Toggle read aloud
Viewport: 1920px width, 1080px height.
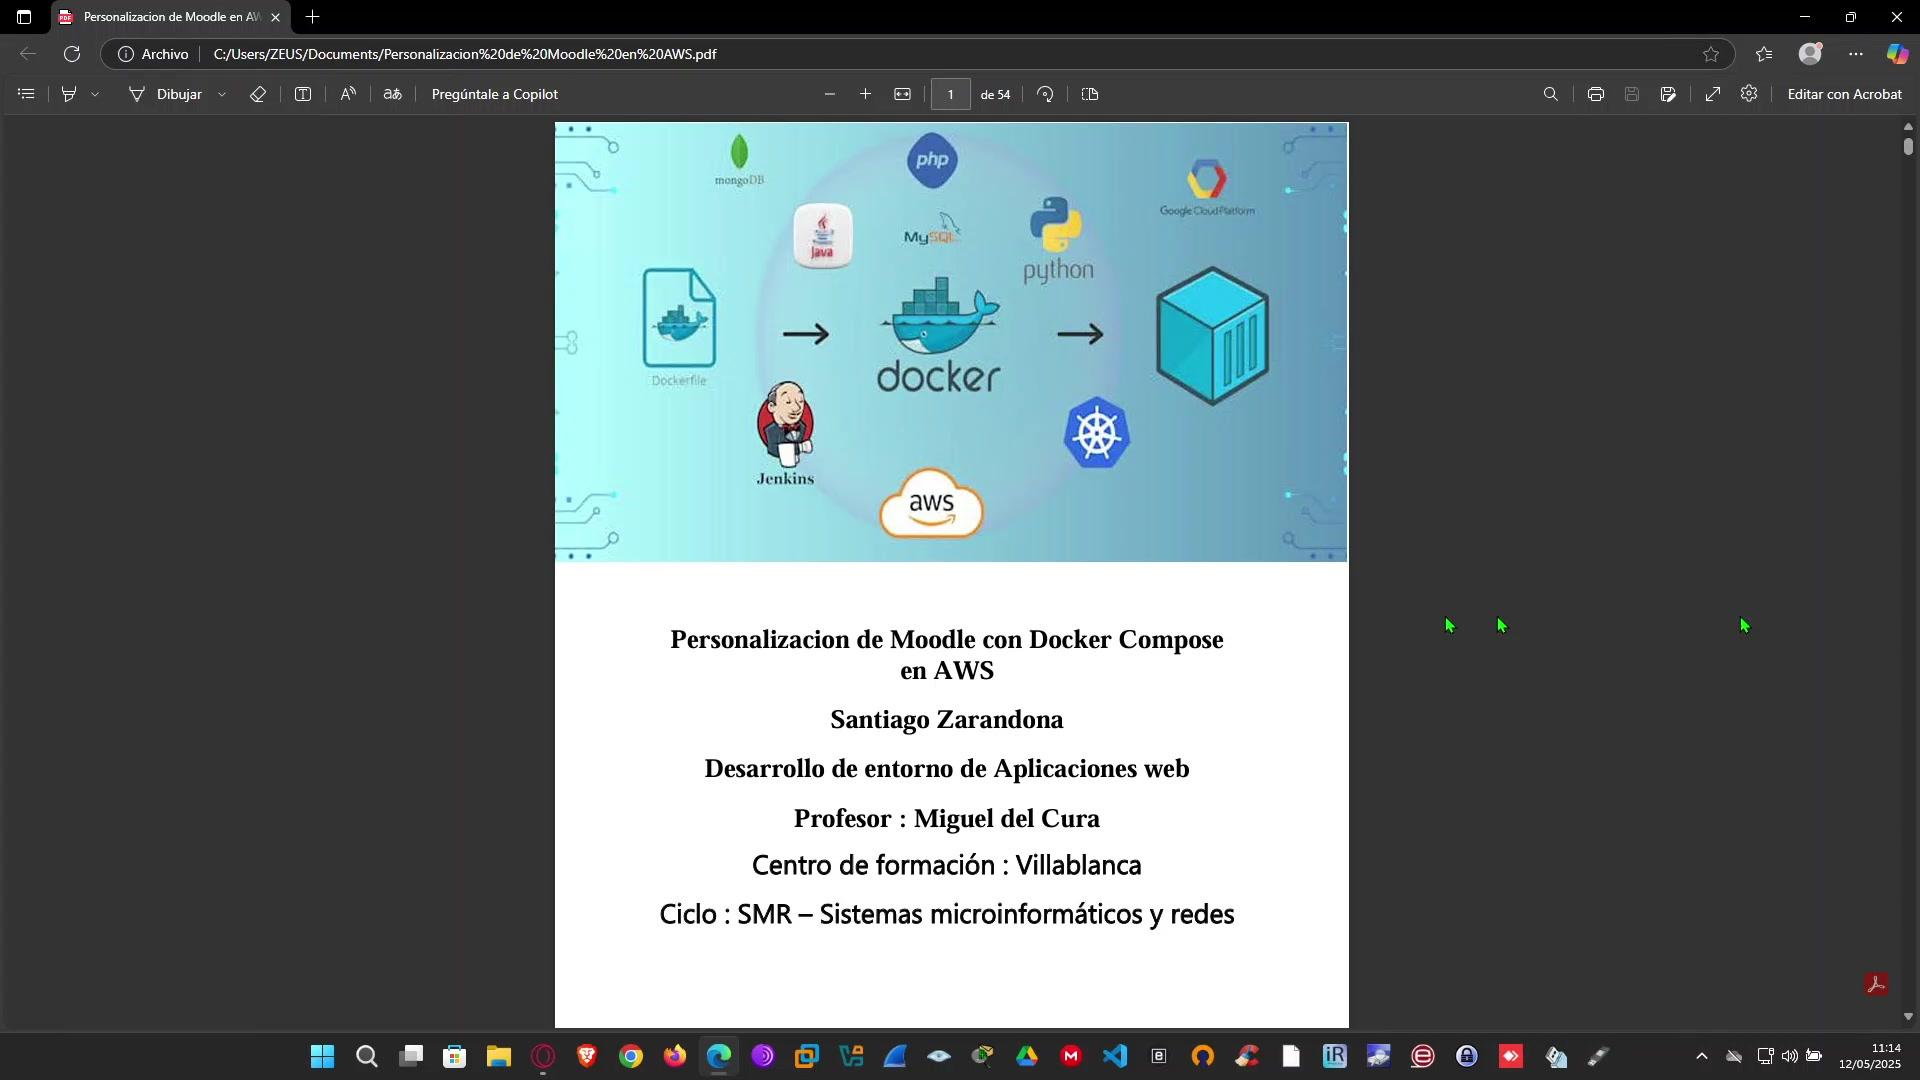348,94
